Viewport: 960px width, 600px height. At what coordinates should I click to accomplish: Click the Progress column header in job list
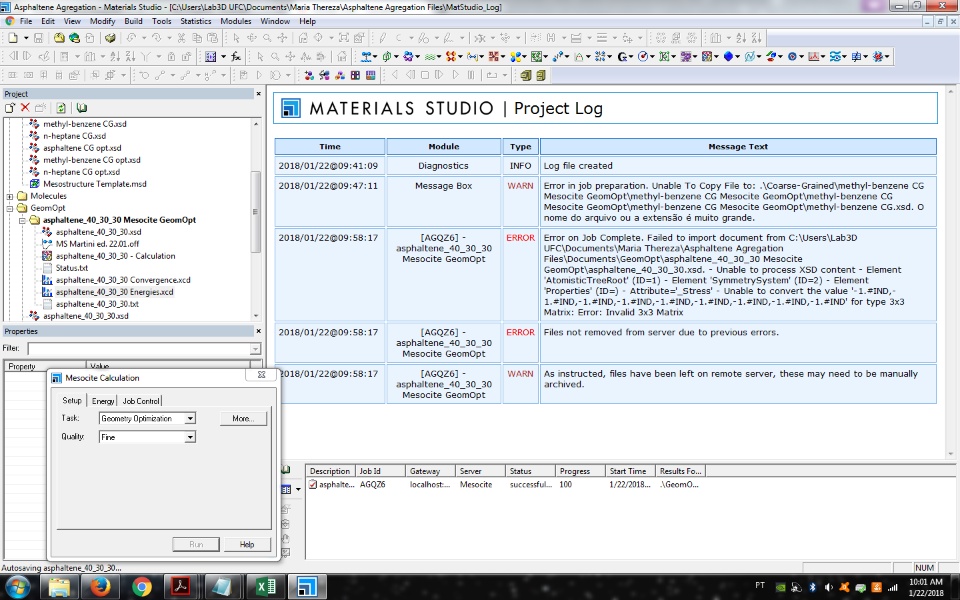580,471
